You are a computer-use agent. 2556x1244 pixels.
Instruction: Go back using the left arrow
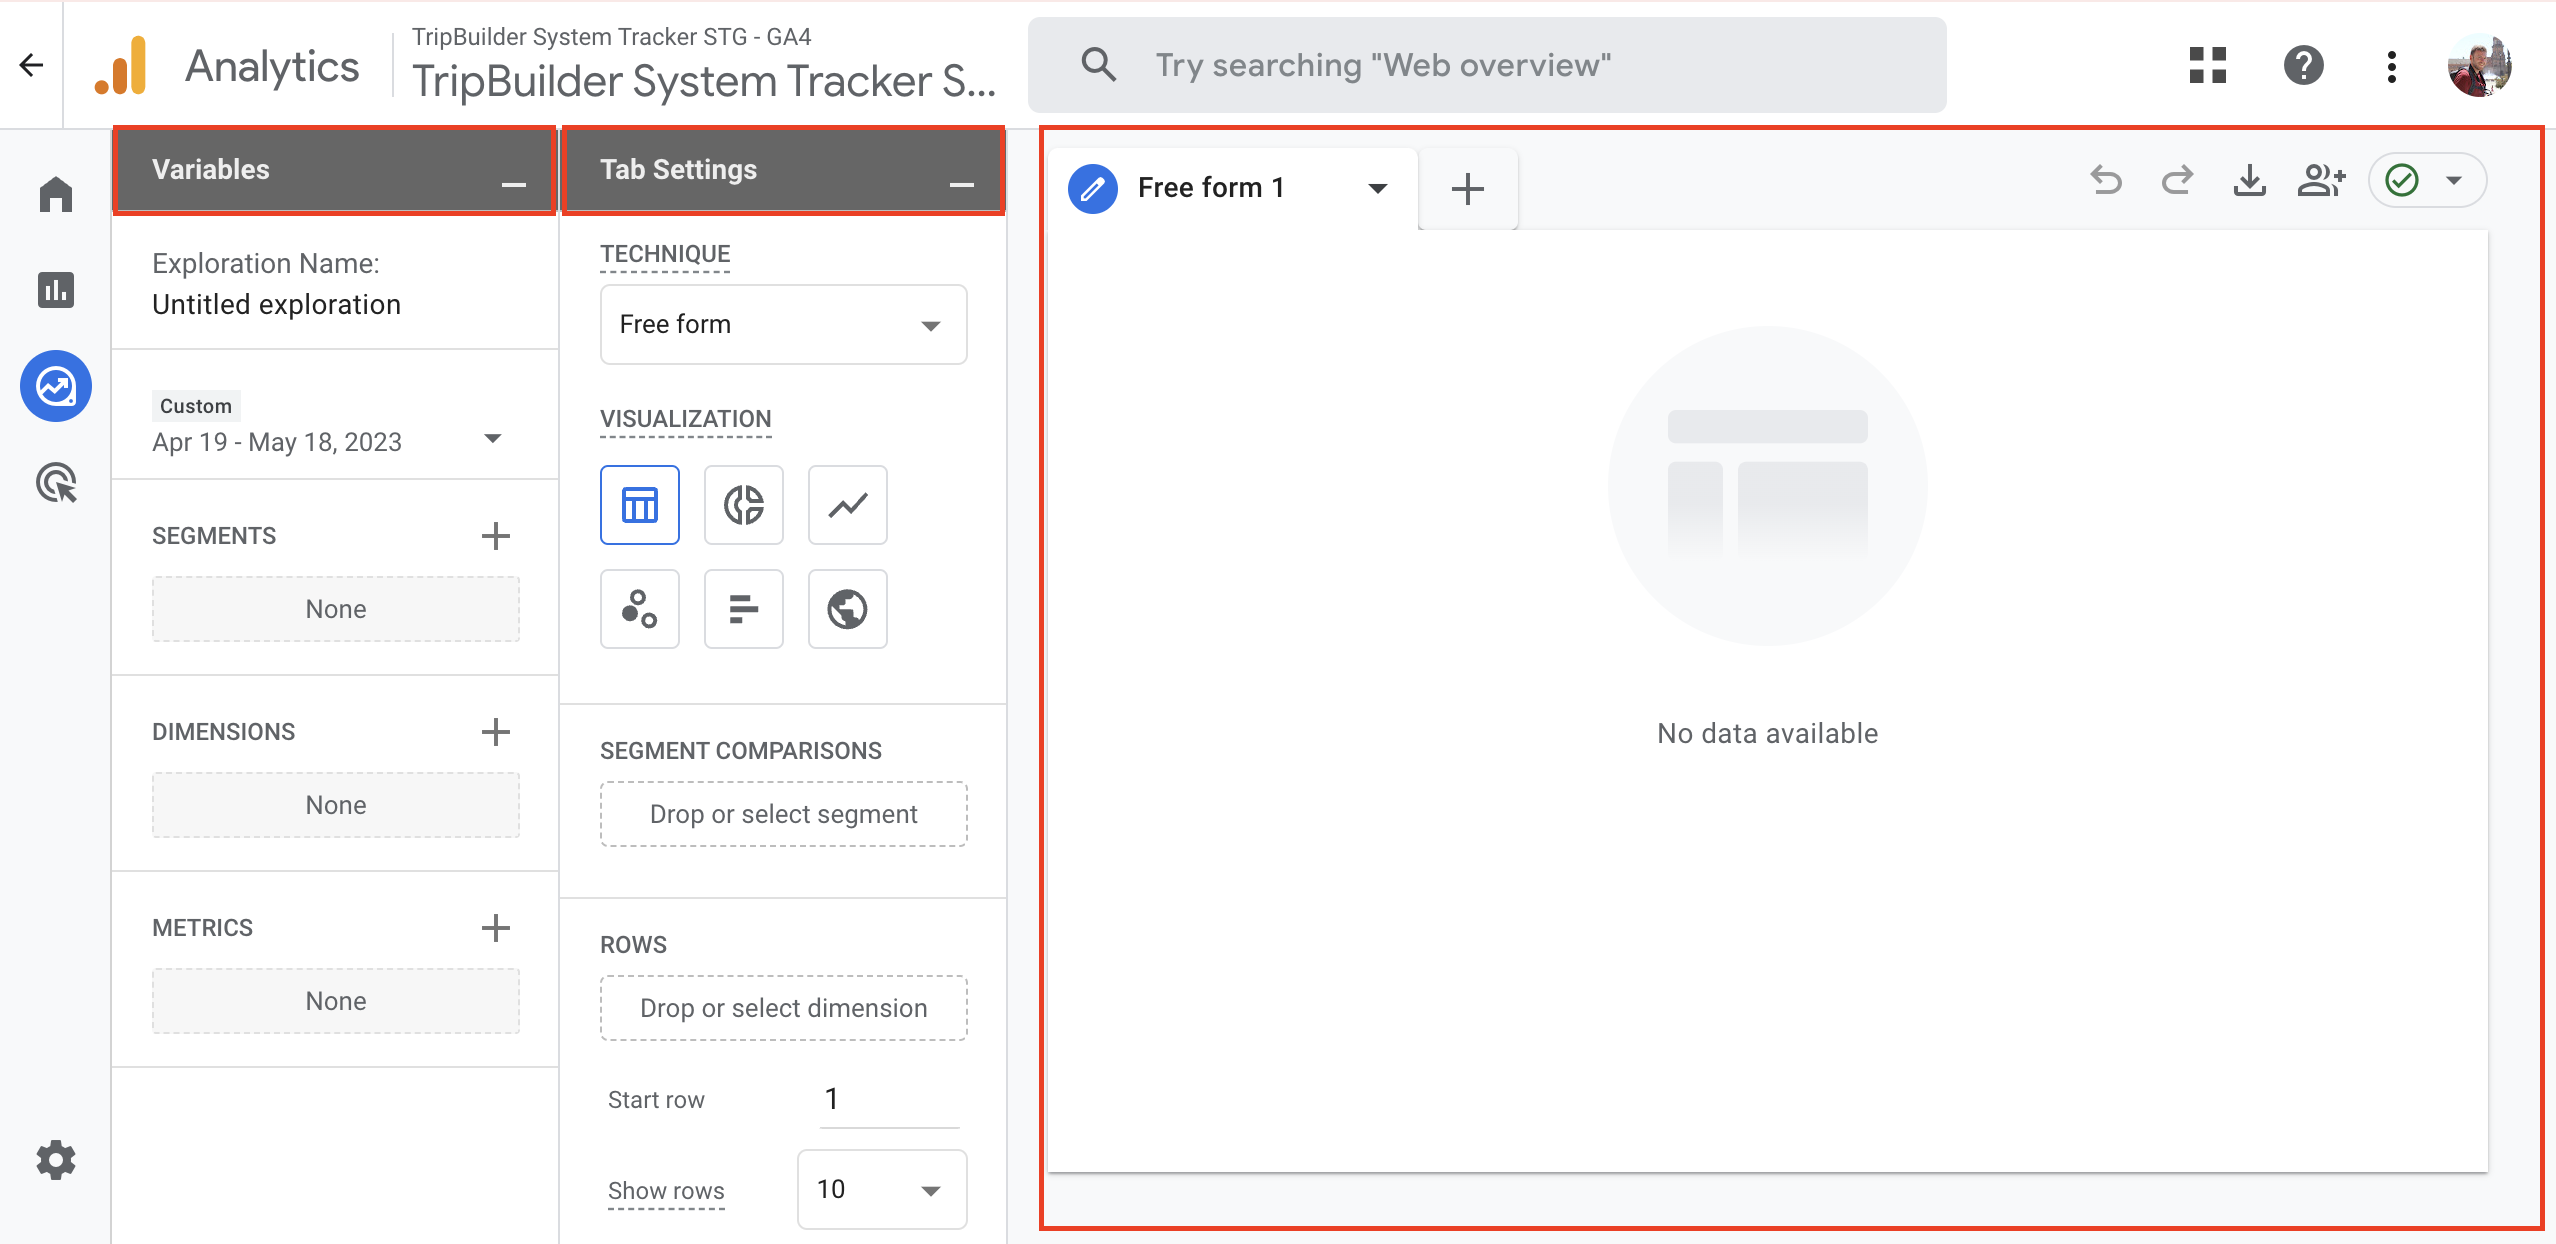[x=31, y=65]
